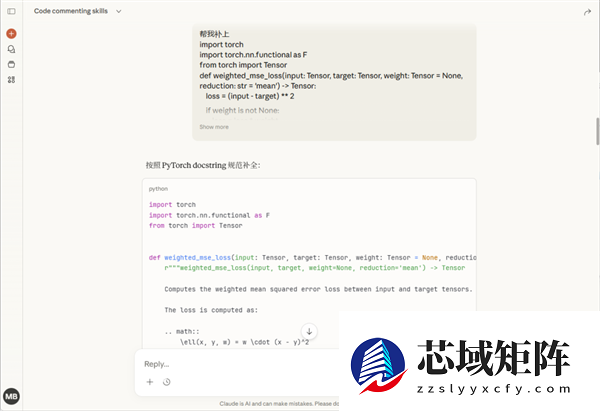Click 'loss = (input - target) ** 2' in user message
The width and height of the screenshot is (600, 411).
[250, 96]
